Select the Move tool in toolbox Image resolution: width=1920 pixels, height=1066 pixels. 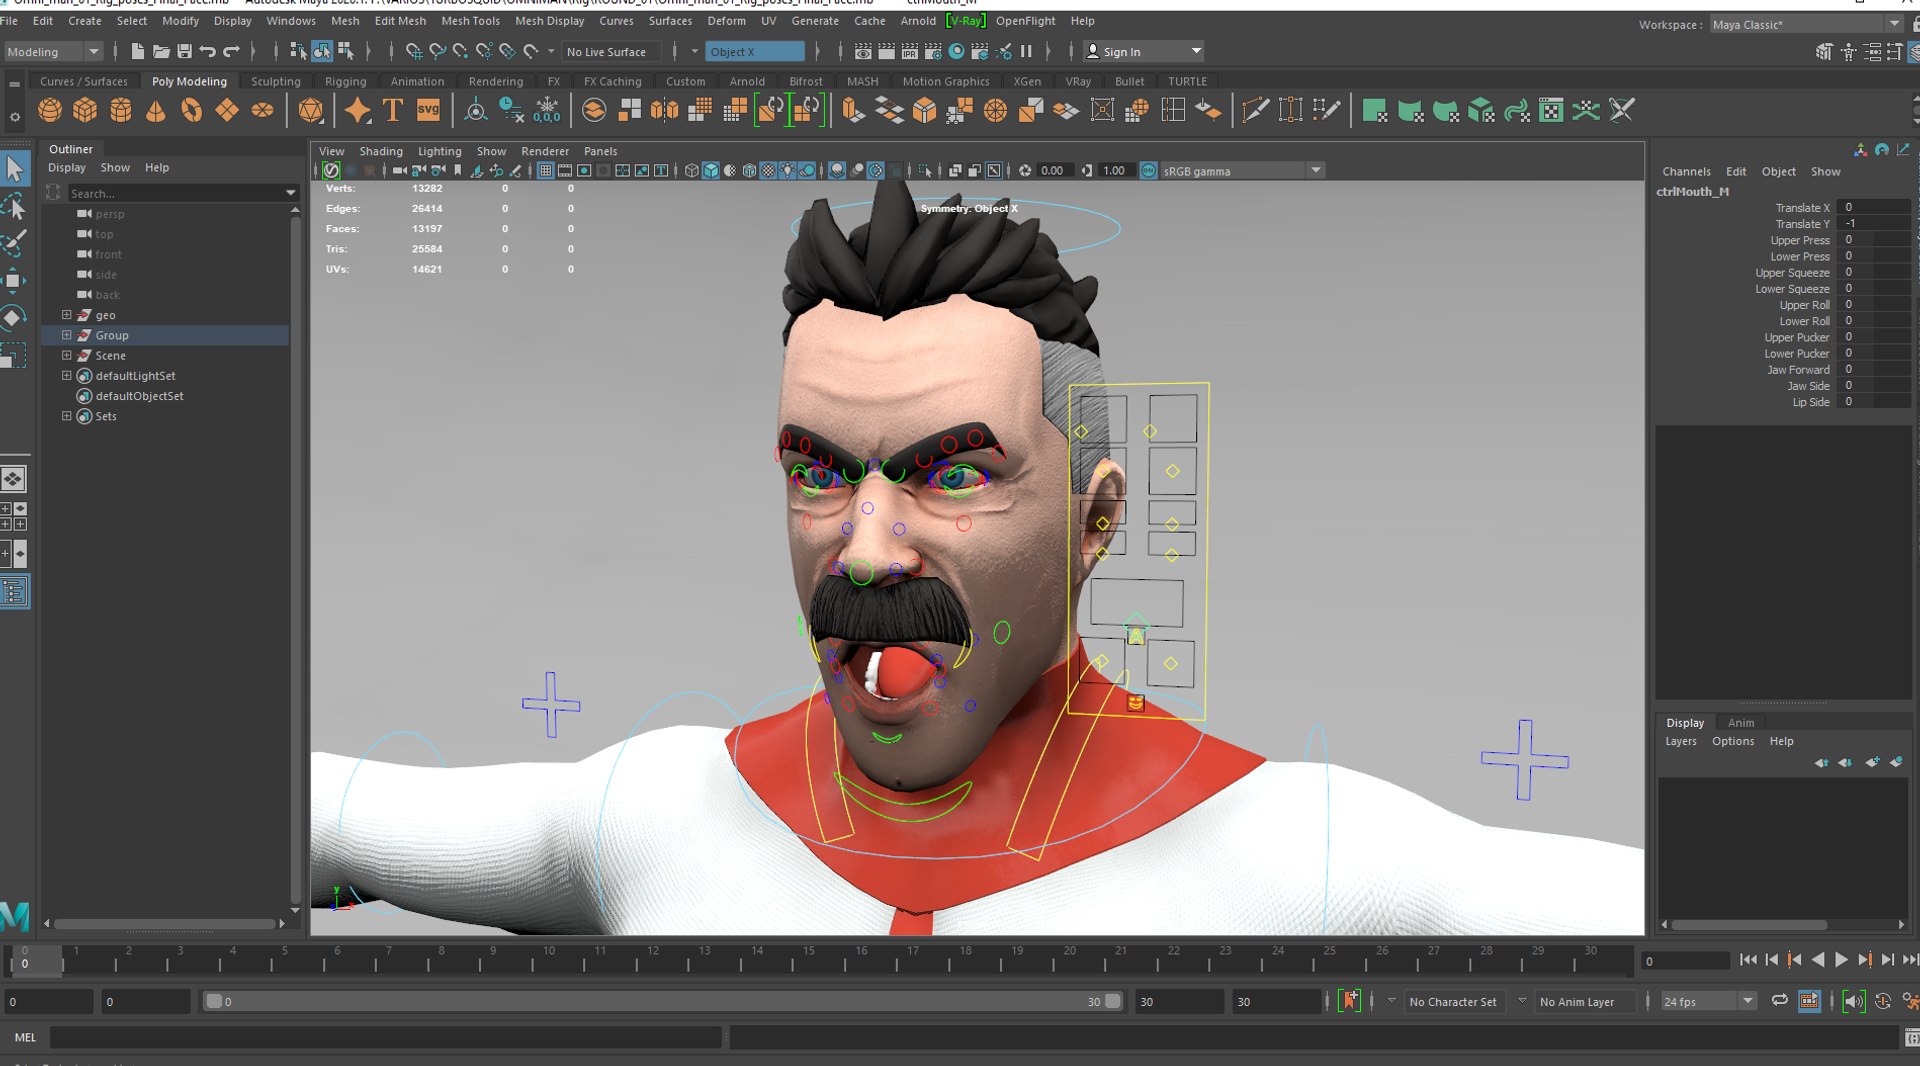pos(14,280)
